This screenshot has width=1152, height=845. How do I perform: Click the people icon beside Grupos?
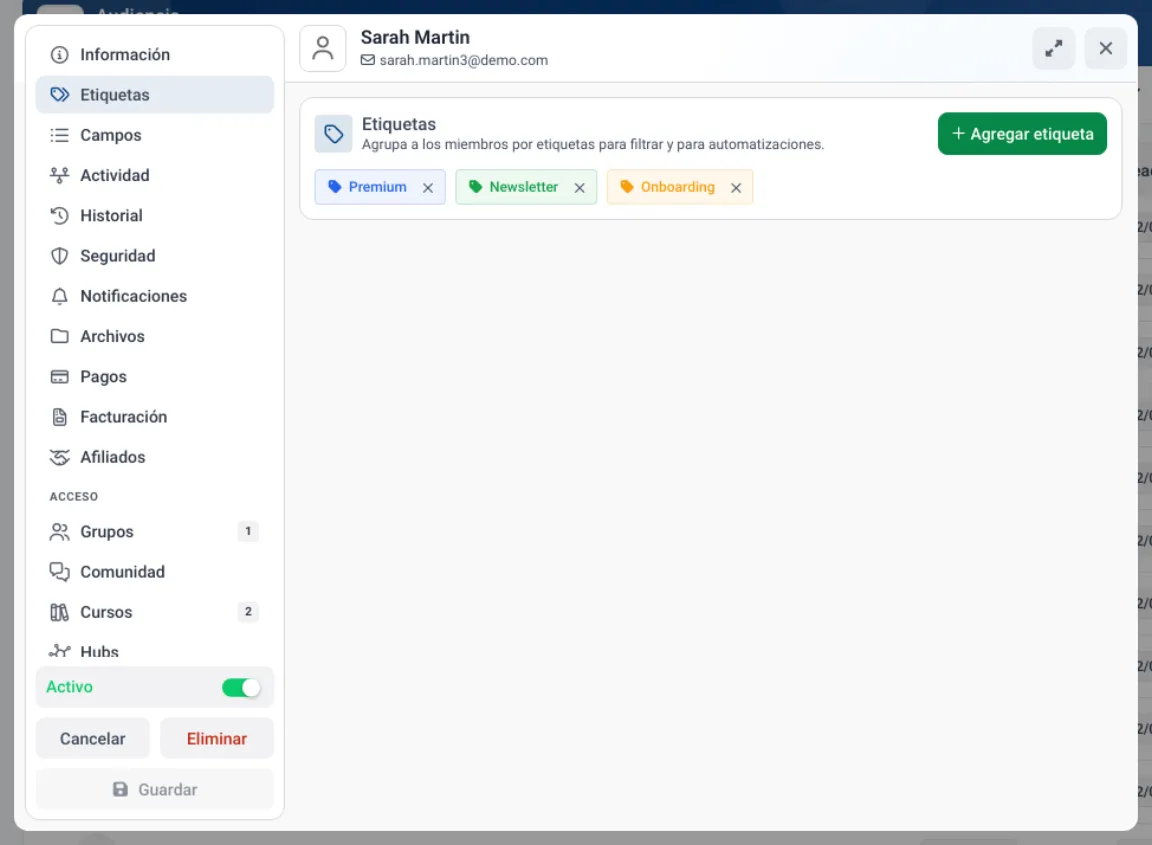pyautogui.click(x=60, y=531)
